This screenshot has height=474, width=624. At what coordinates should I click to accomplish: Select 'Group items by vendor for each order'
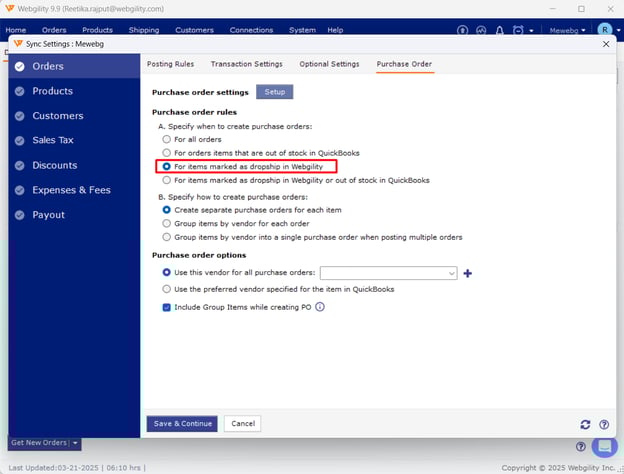[167, 224]
